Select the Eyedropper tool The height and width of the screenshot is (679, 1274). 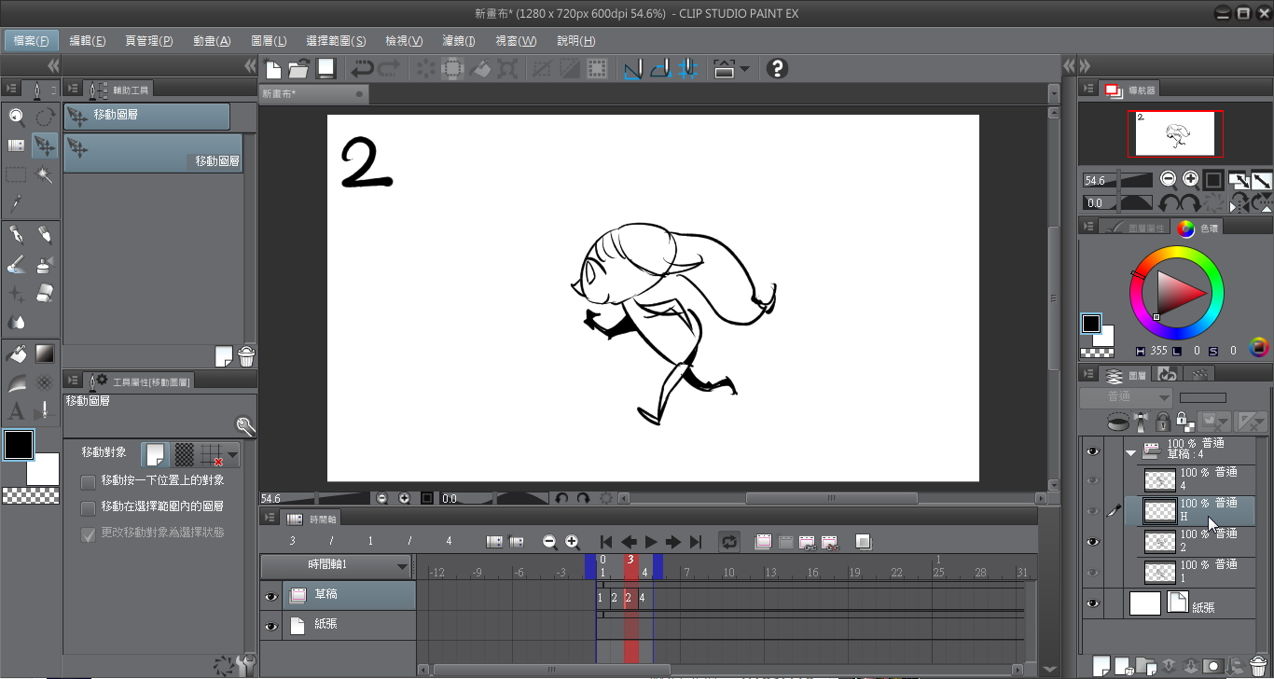pos(16,204)
